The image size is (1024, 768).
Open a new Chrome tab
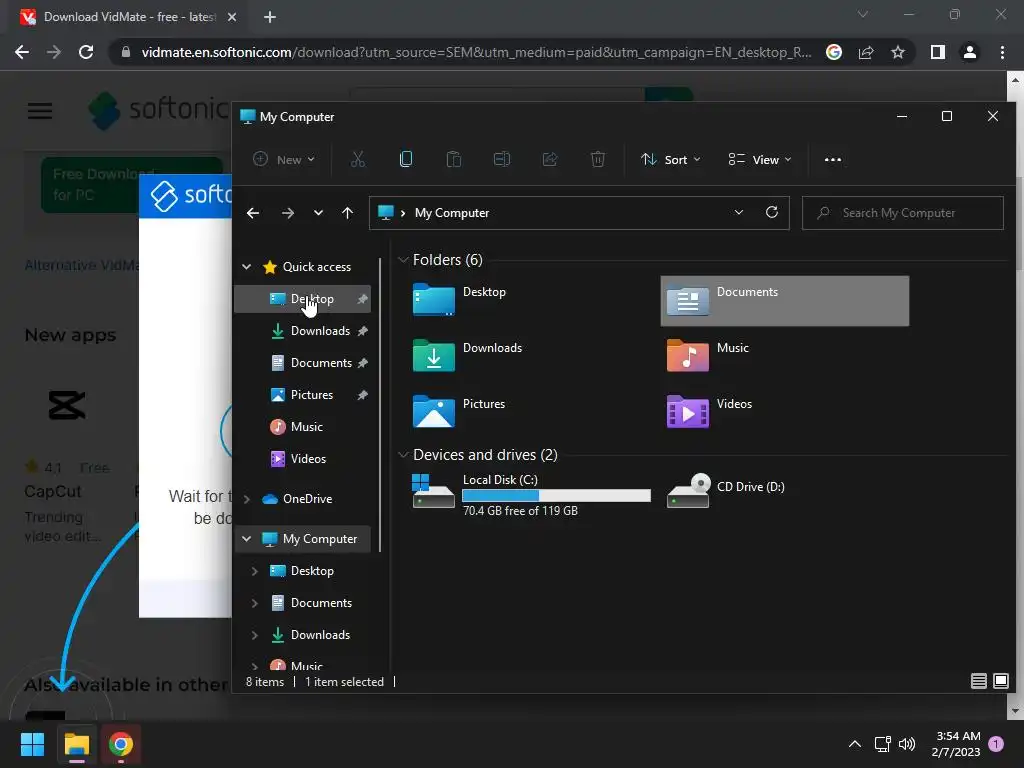tap(270, 17)
